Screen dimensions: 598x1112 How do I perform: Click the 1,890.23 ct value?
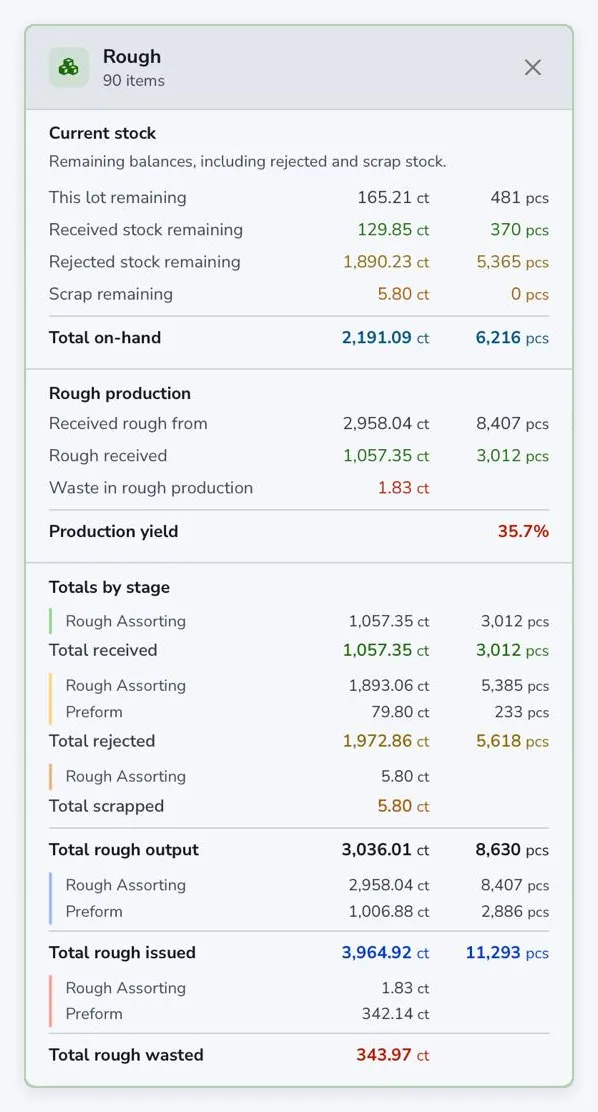point(387,262)
